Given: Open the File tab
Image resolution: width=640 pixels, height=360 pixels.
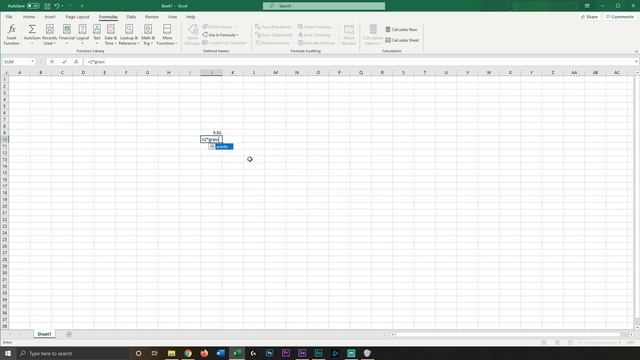Looking at the screenshot, I should [9, 17].
